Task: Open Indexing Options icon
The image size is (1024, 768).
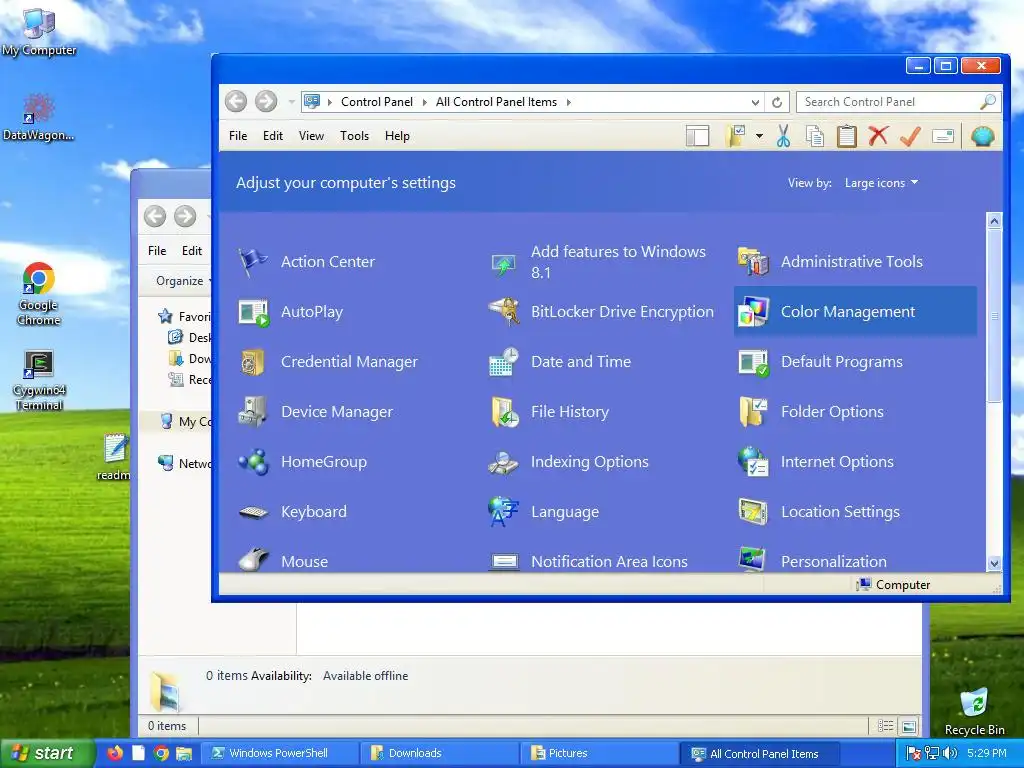Action: 503,462
